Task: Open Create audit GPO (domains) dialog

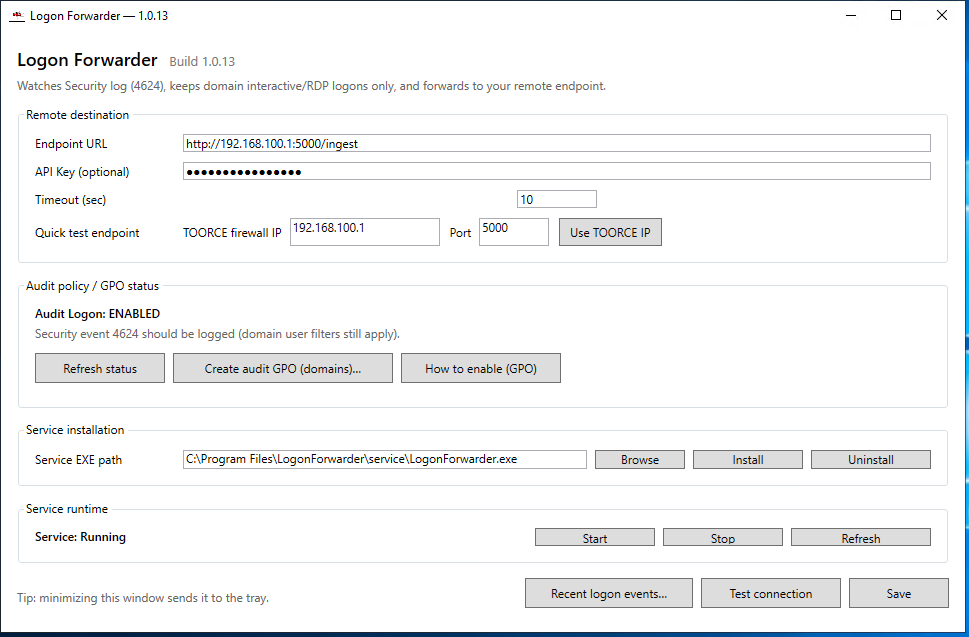Action: point(282,368)
